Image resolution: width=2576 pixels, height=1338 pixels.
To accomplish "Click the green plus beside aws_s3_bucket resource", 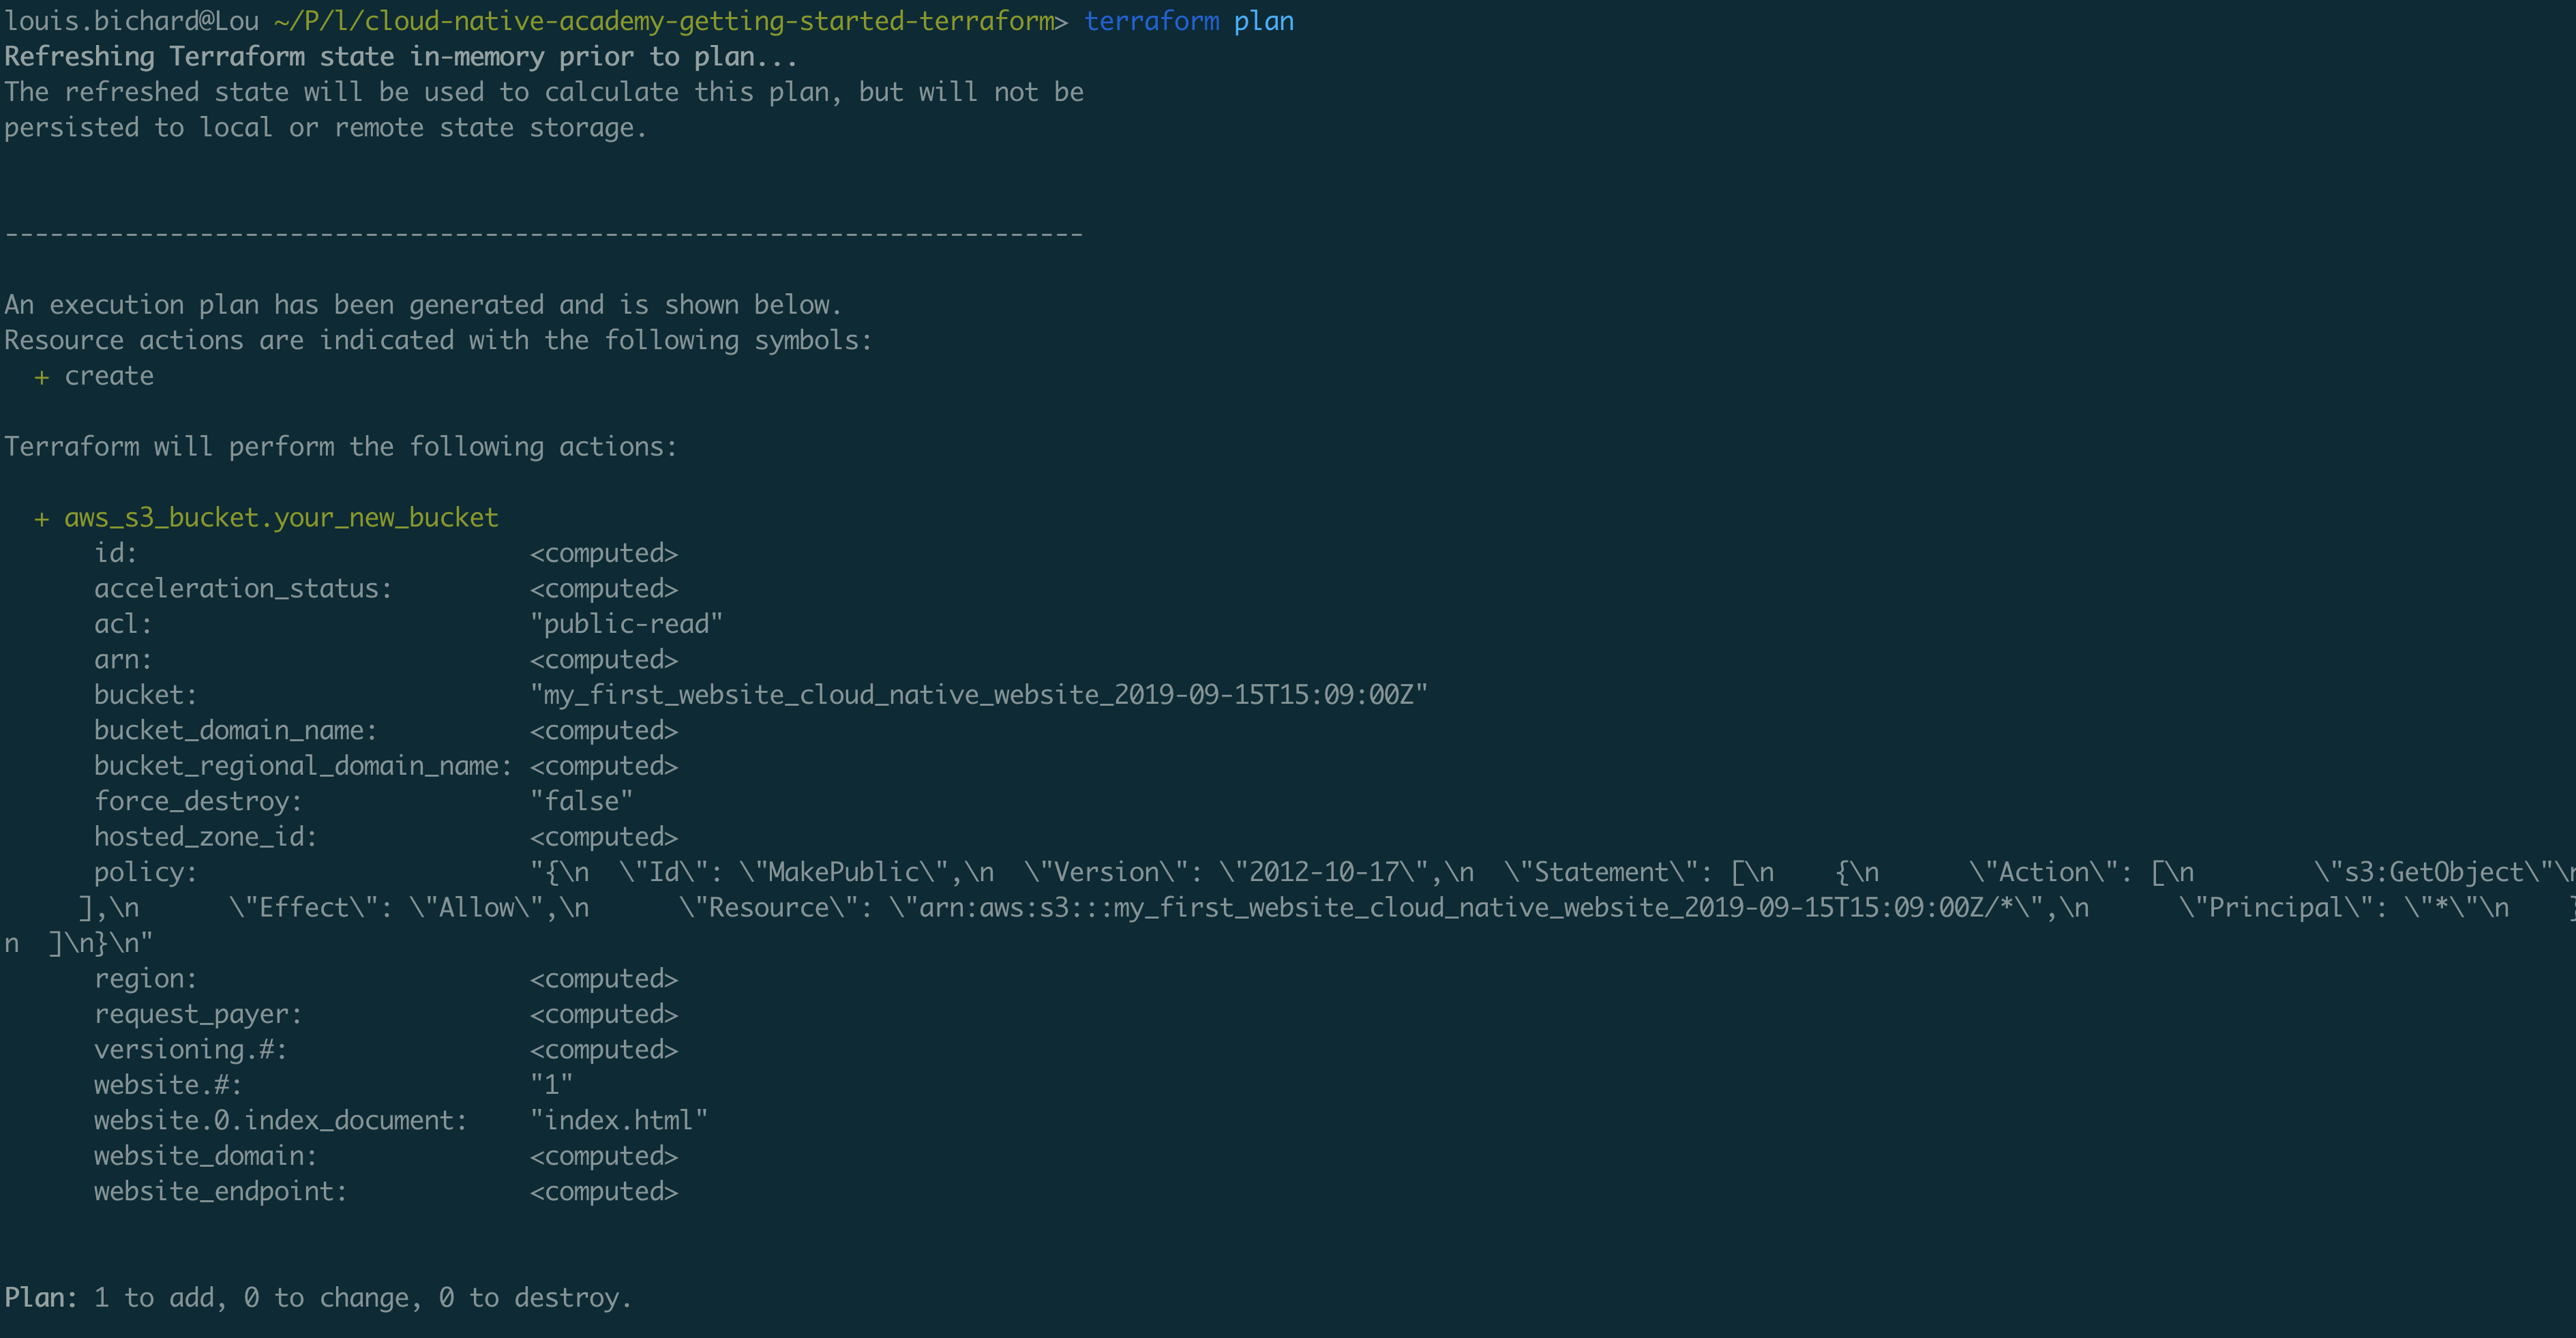I will point(41,519).
